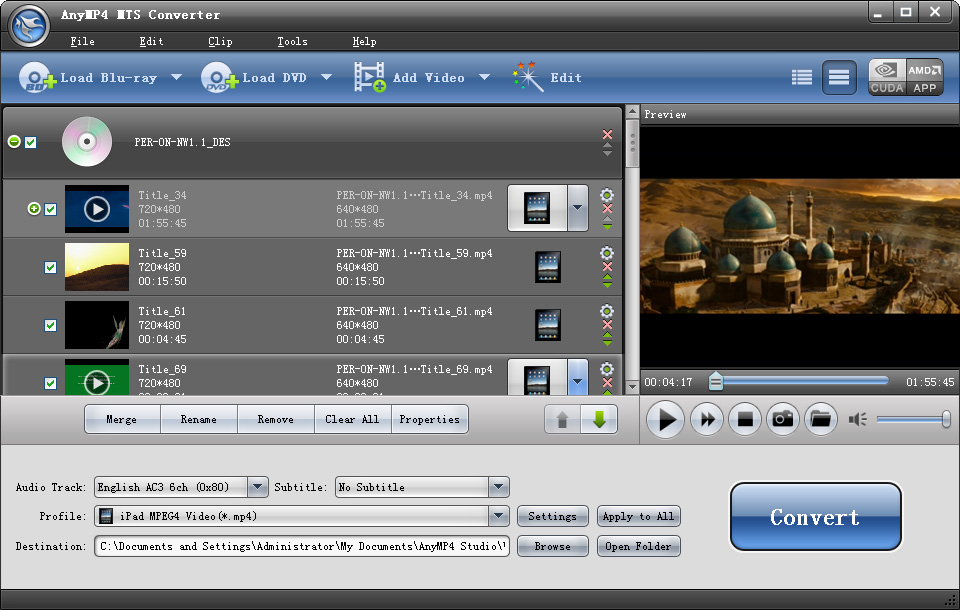Move selected item down with green arrow
The width and height of the screenshot is (960, 610).
point(599,420)
